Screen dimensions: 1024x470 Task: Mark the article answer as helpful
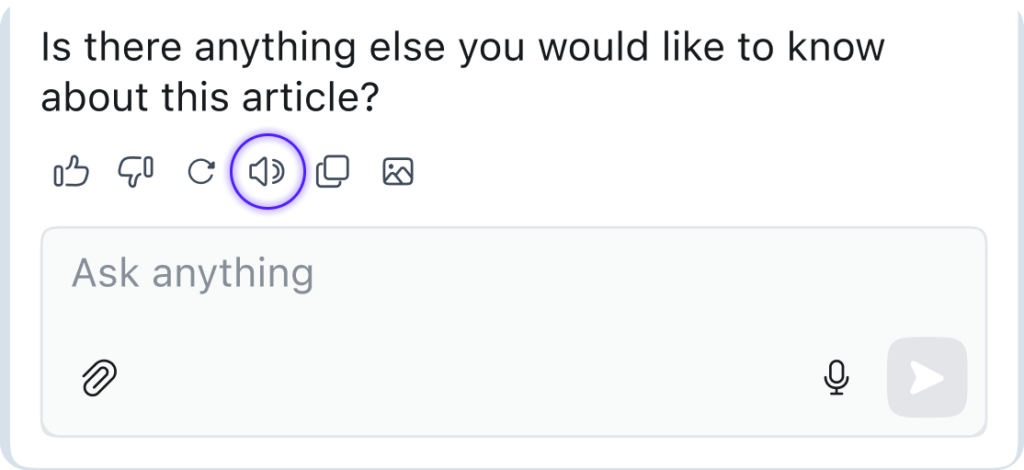71,173
